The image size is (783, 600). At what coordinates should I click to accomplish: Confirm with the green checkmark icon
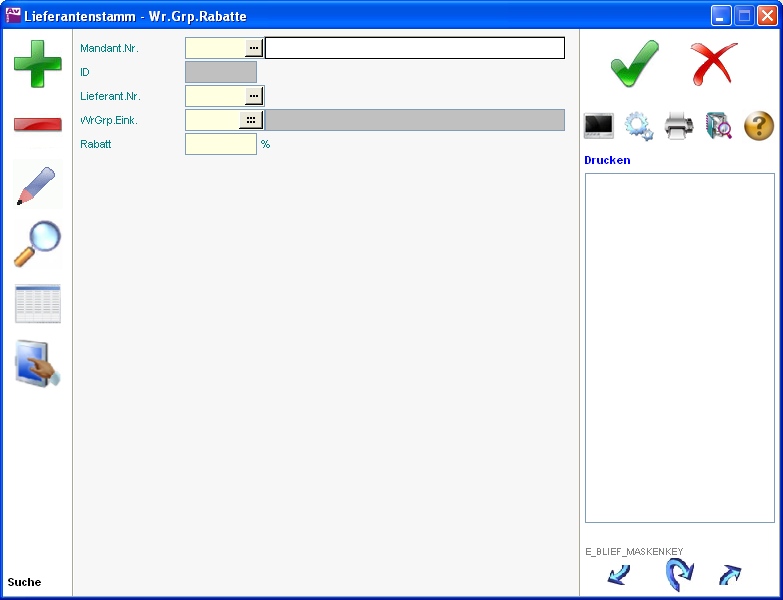click(635, 64)
